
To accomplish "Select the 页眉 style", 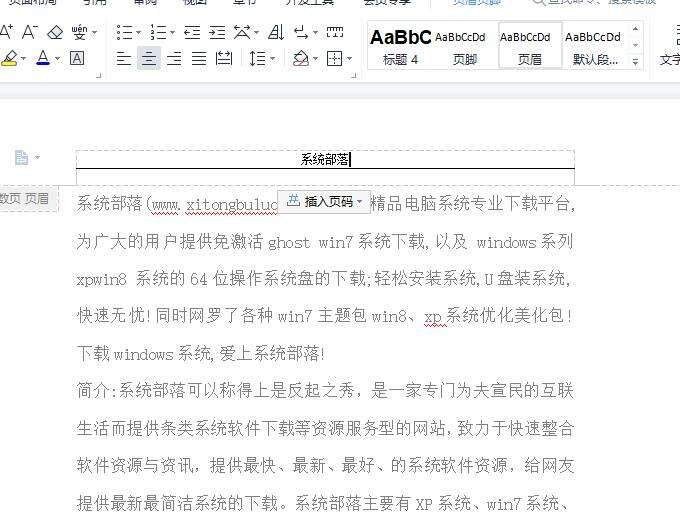I will coord(530,46).
